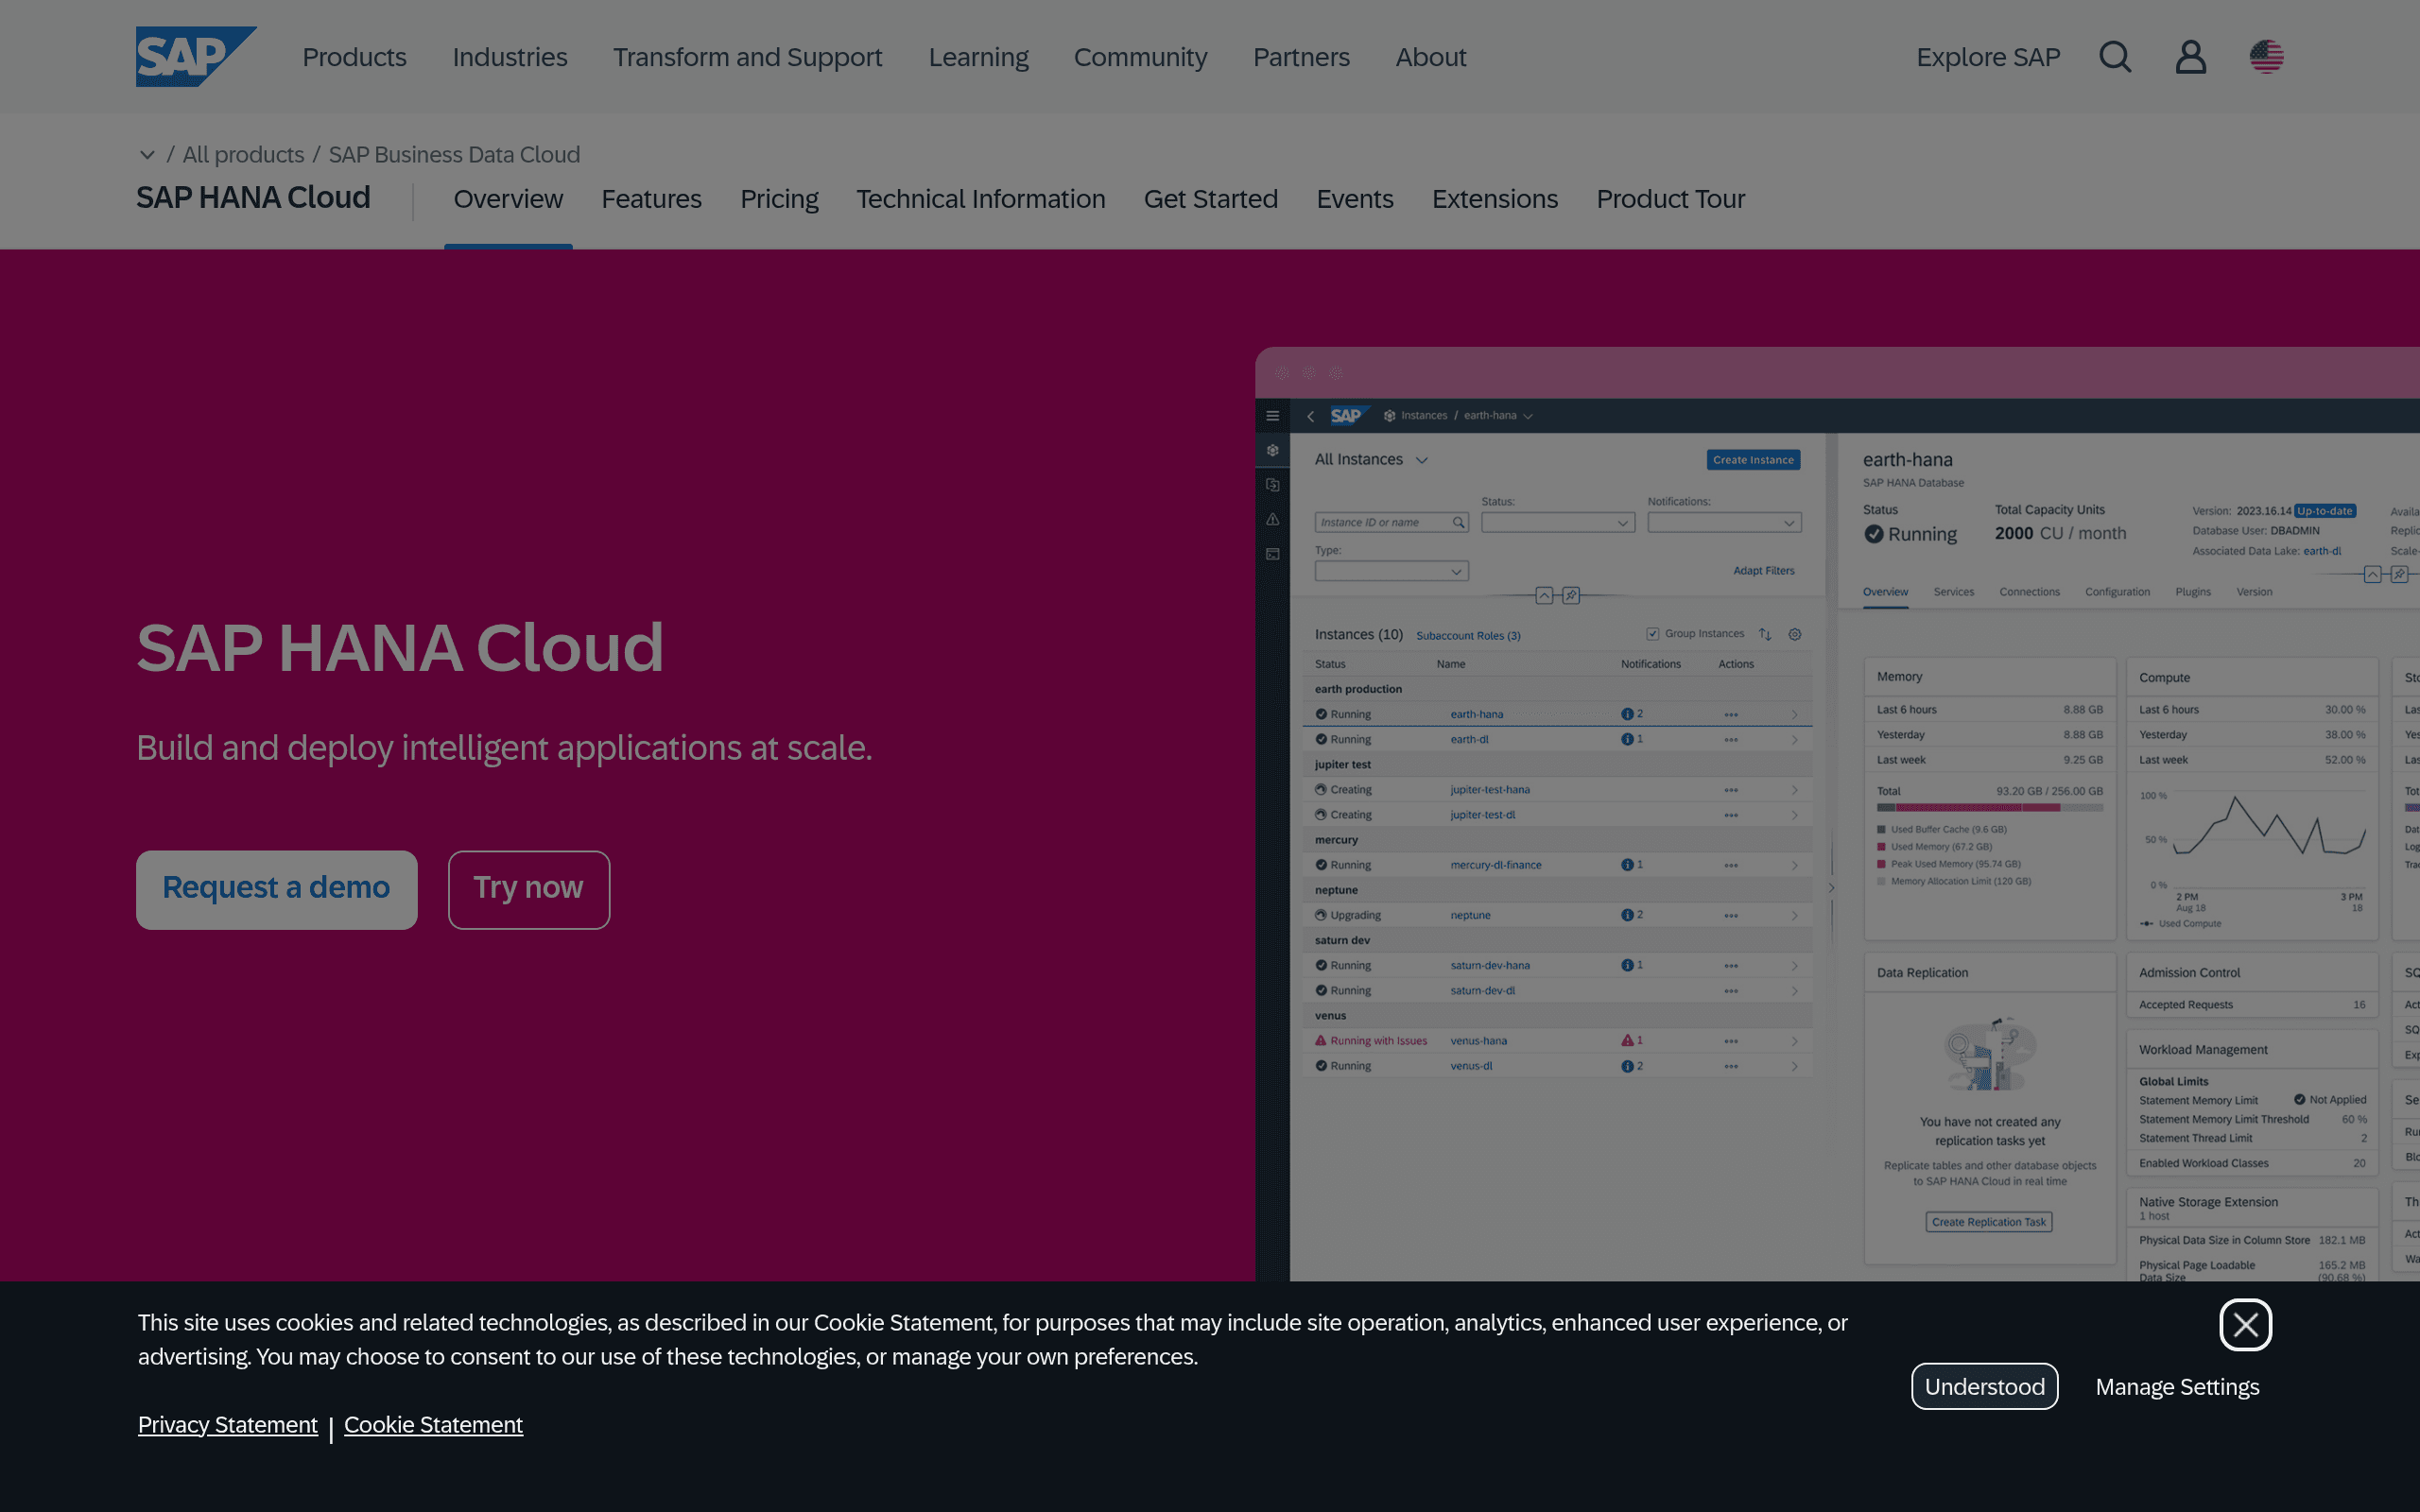Go to the All products breadcrumb
Image resolution: width=2420 pixels, height=1512 pixels.
[243, 155]
